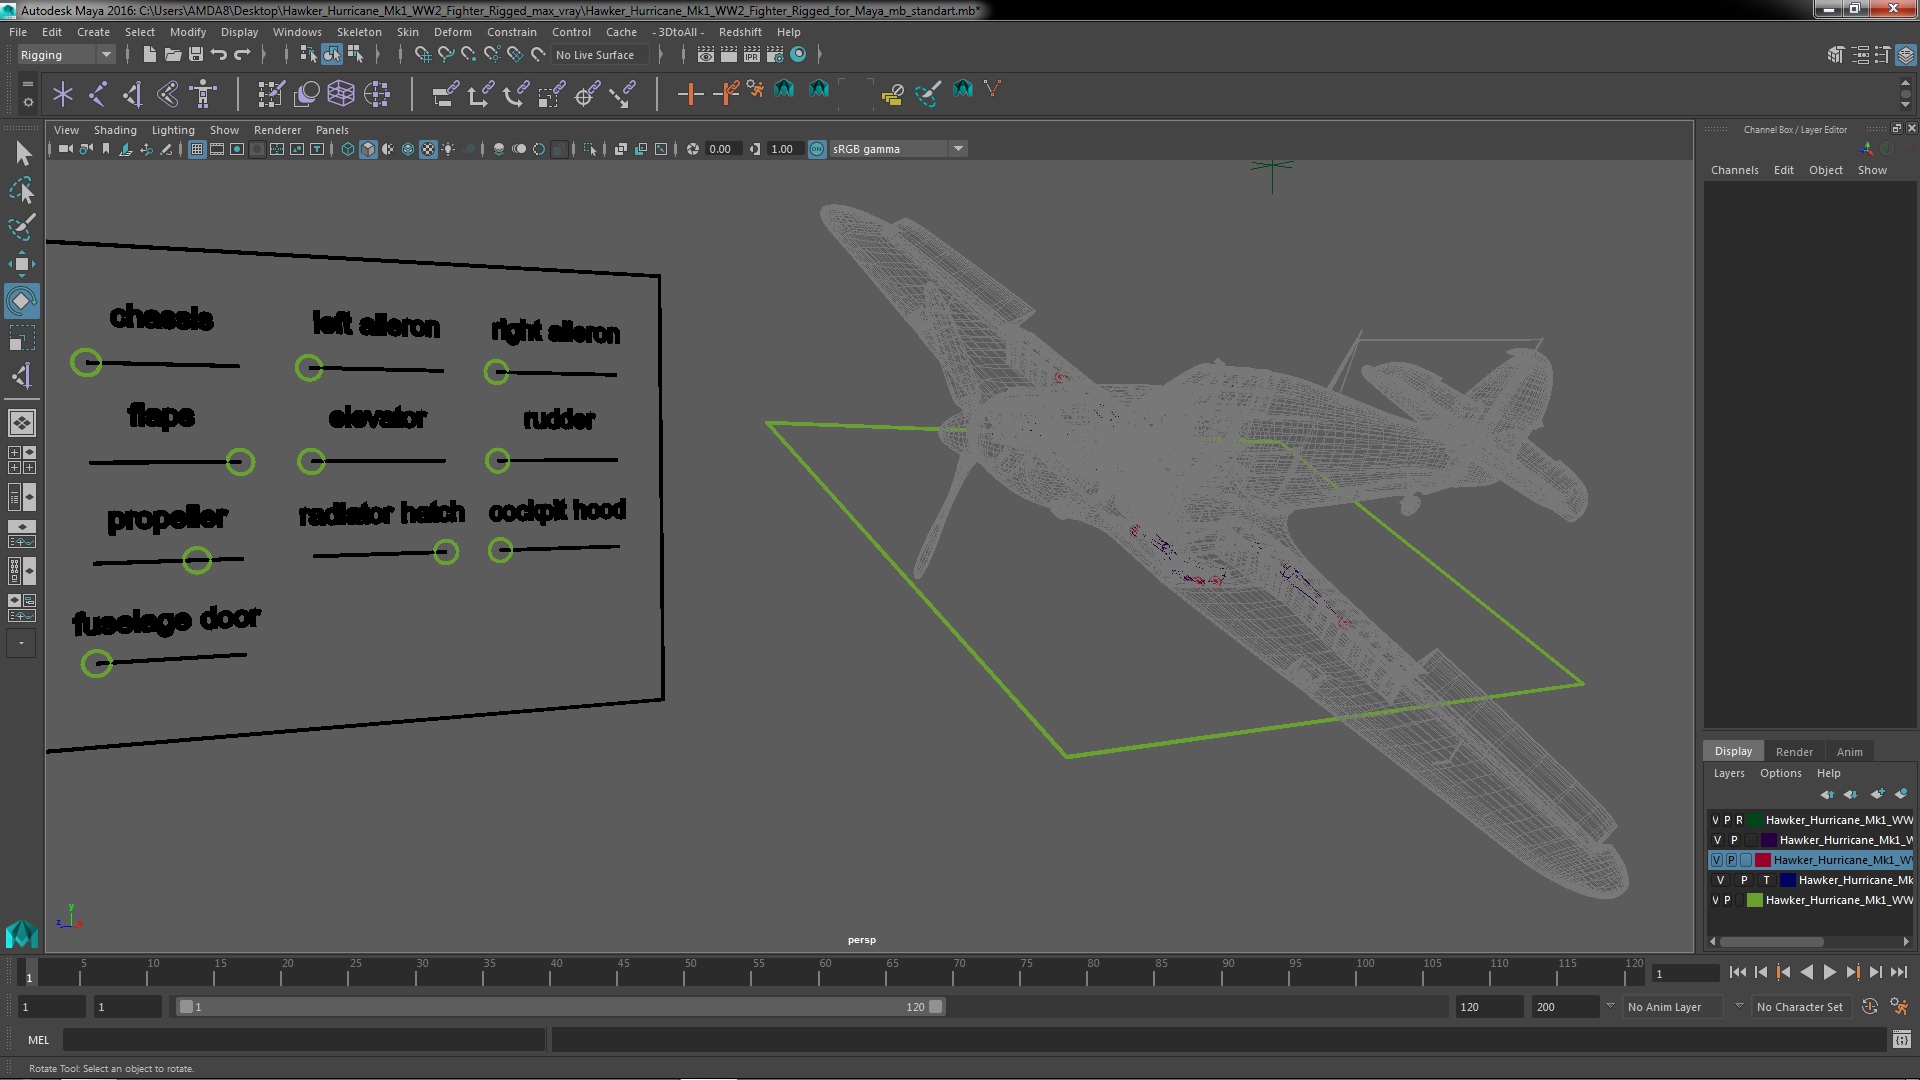This screenshot has width=1920, height=1080.
Task: Click the Undo arrow icon
Action: point(219,55)
